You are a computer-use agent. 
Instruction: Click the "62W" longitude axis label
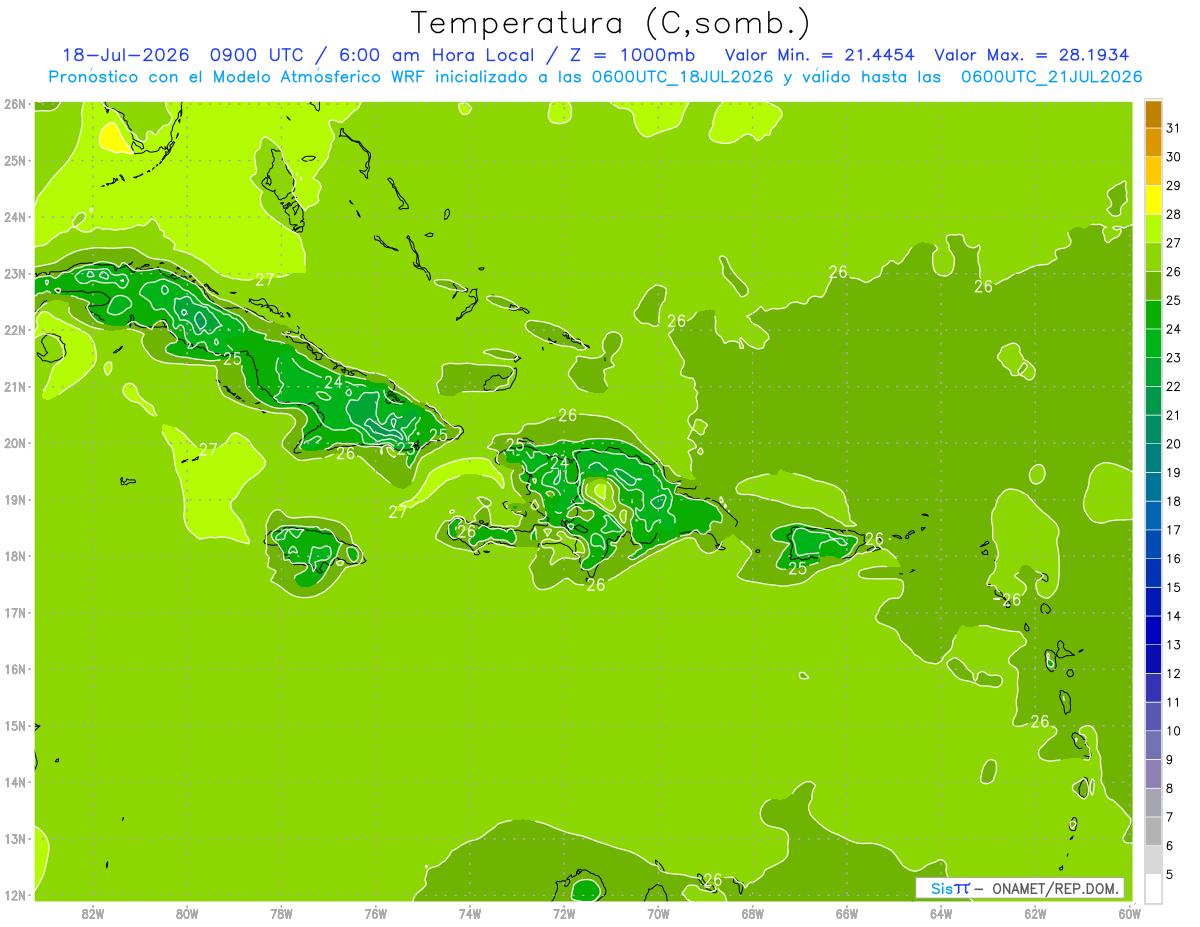pos(1035,913)
